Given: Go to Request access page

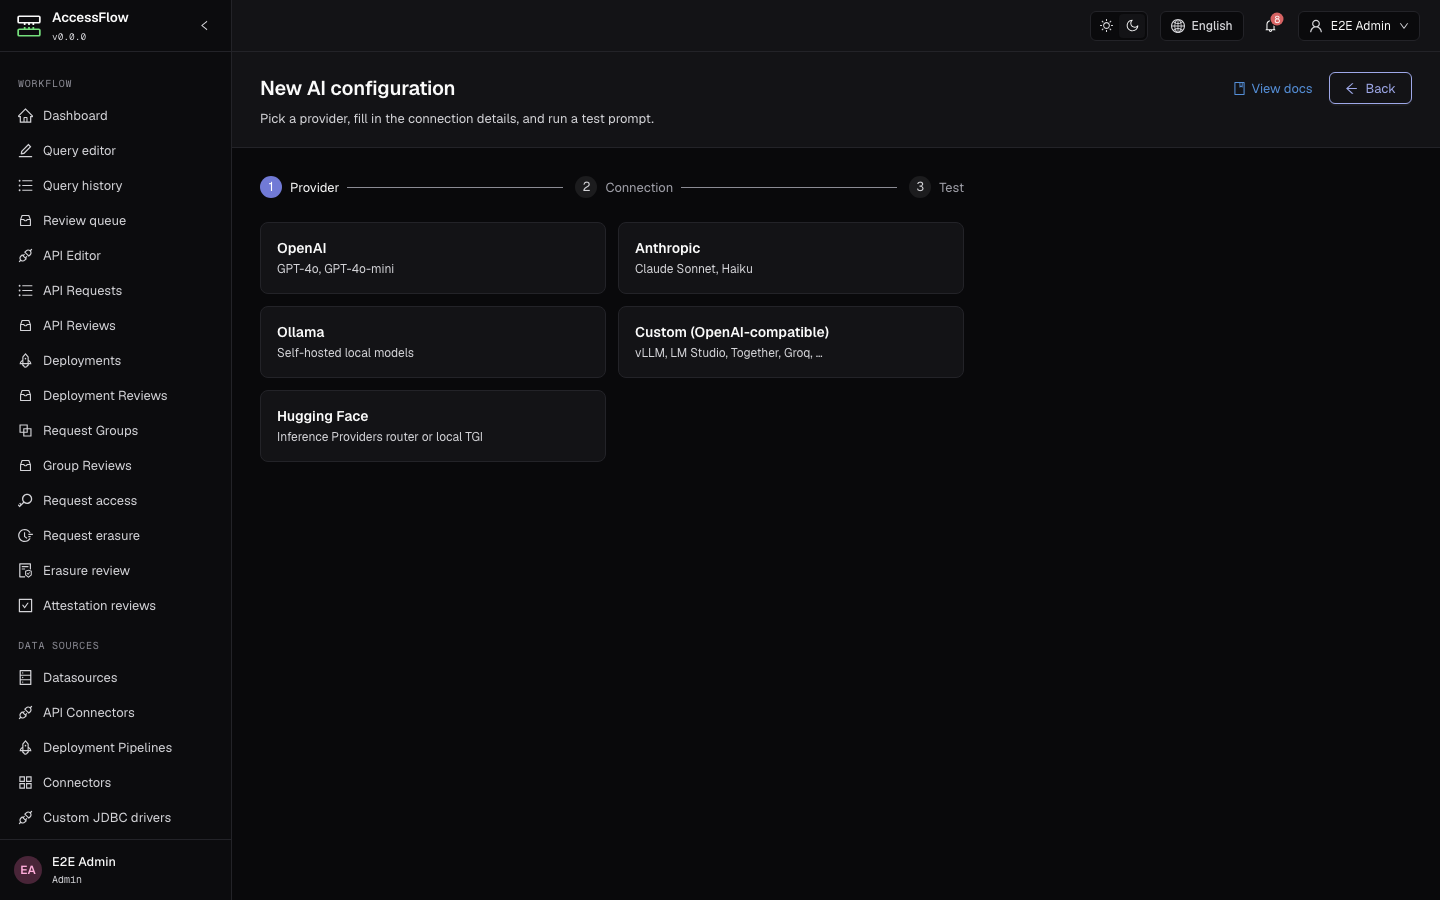Looking at the screenshot, I should pos(115,501).
